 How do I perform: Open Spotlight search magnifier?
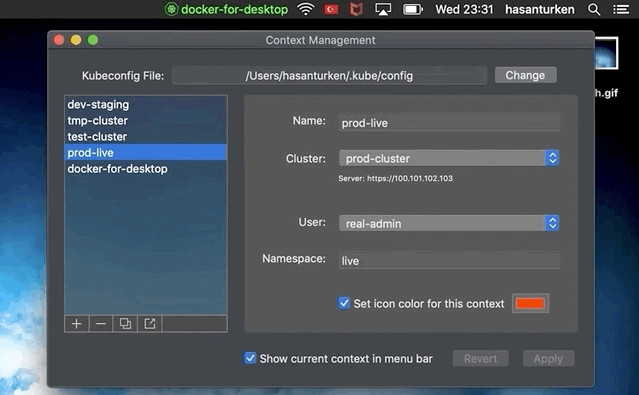point(594,9)
